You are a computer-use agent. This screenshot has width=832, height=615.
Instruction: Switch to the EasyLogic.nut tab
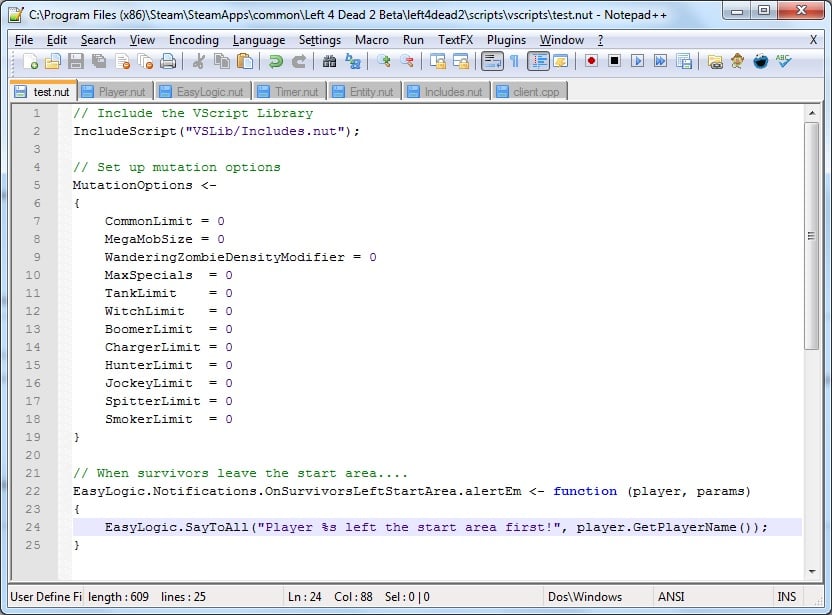pyautogui.click(x=203, y=92)
